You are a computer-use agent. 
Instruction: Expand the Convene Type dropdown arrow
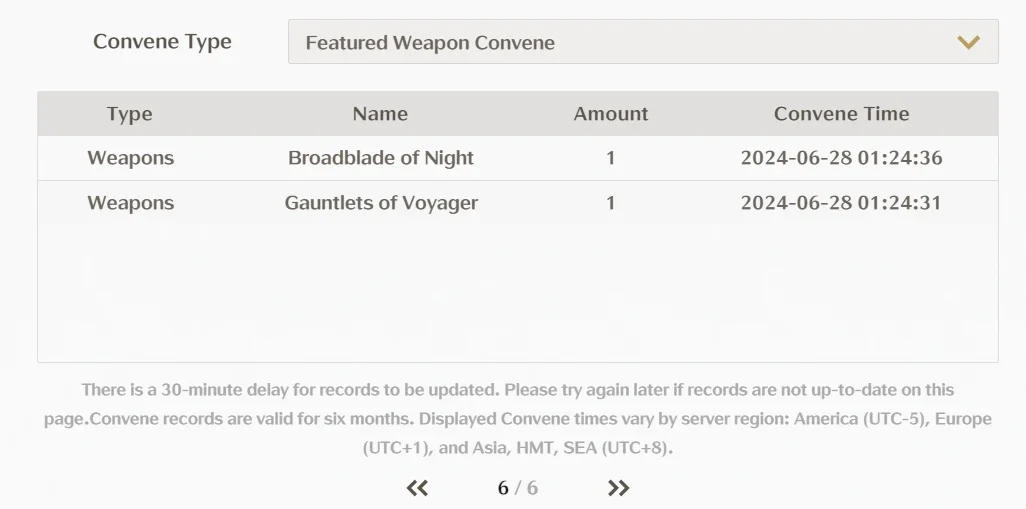click(x=968, y=43)
